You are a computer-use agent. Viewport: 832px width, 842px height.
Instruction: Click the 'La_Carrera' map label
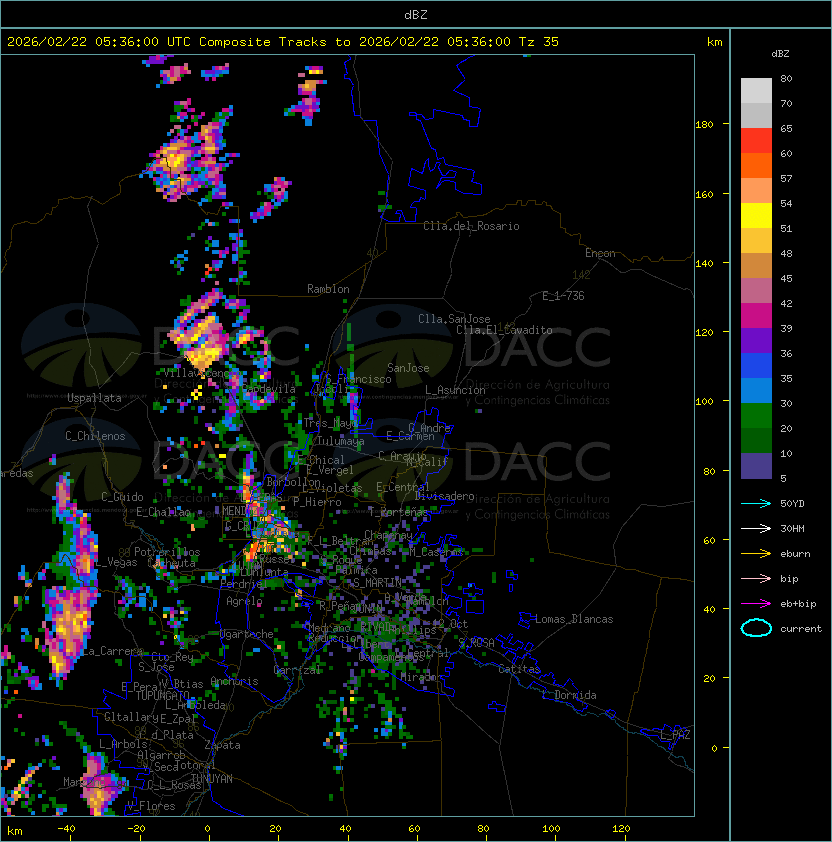pyautogui.click(x=113, y=651)
